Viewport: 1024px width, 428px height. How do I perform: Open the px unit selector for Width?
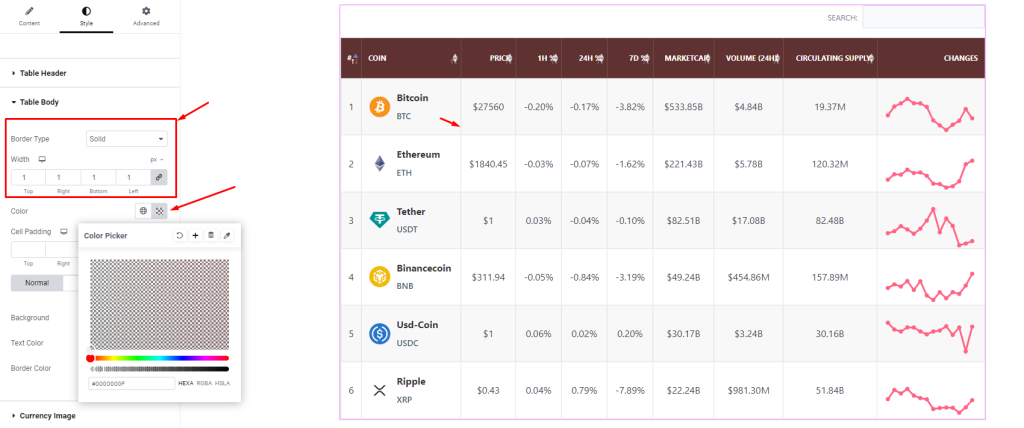157,159
